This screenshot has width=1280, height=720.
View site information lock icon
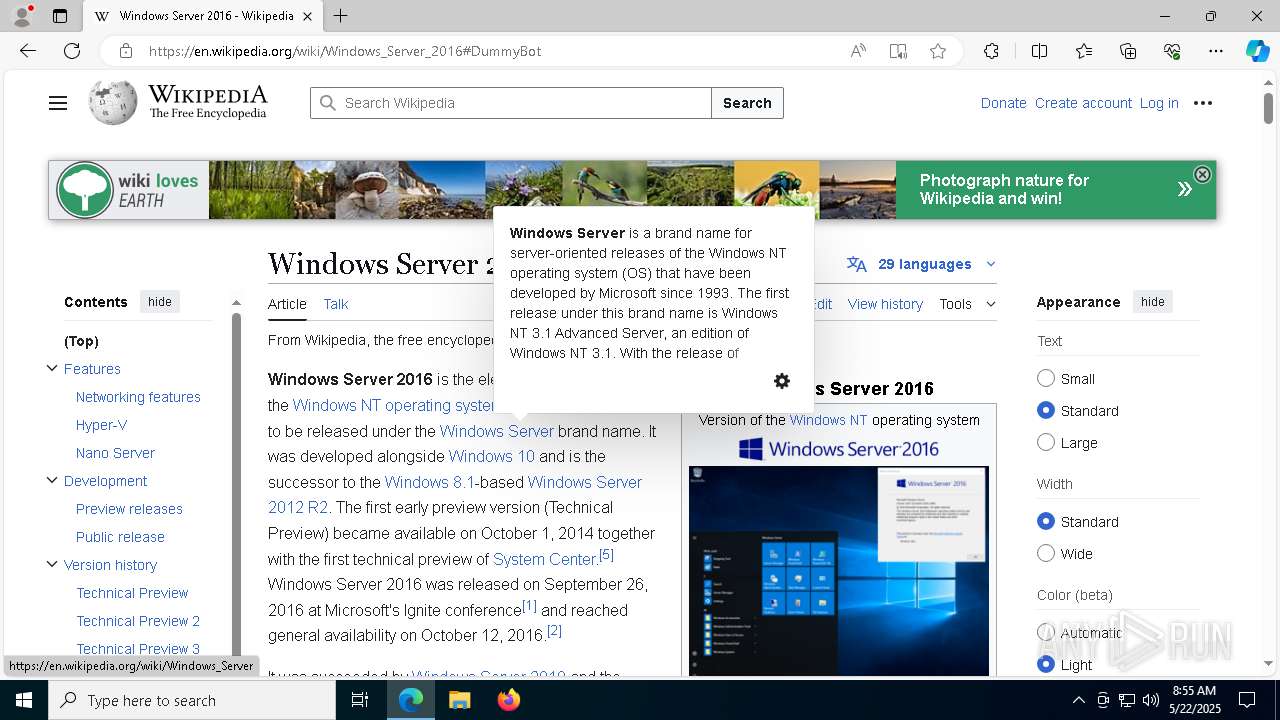point(126,51)
